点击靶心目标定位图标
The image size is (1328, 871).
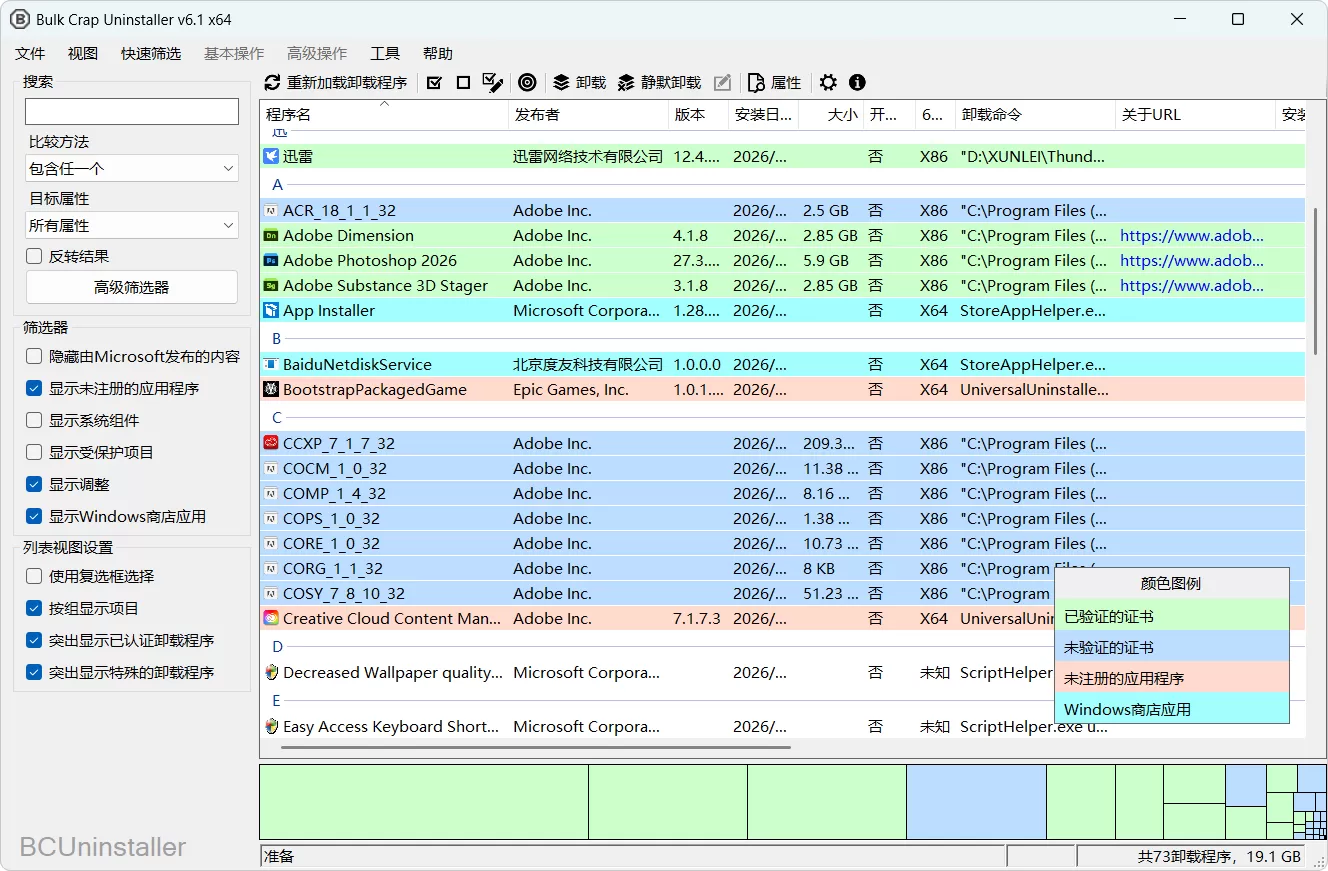528,83
